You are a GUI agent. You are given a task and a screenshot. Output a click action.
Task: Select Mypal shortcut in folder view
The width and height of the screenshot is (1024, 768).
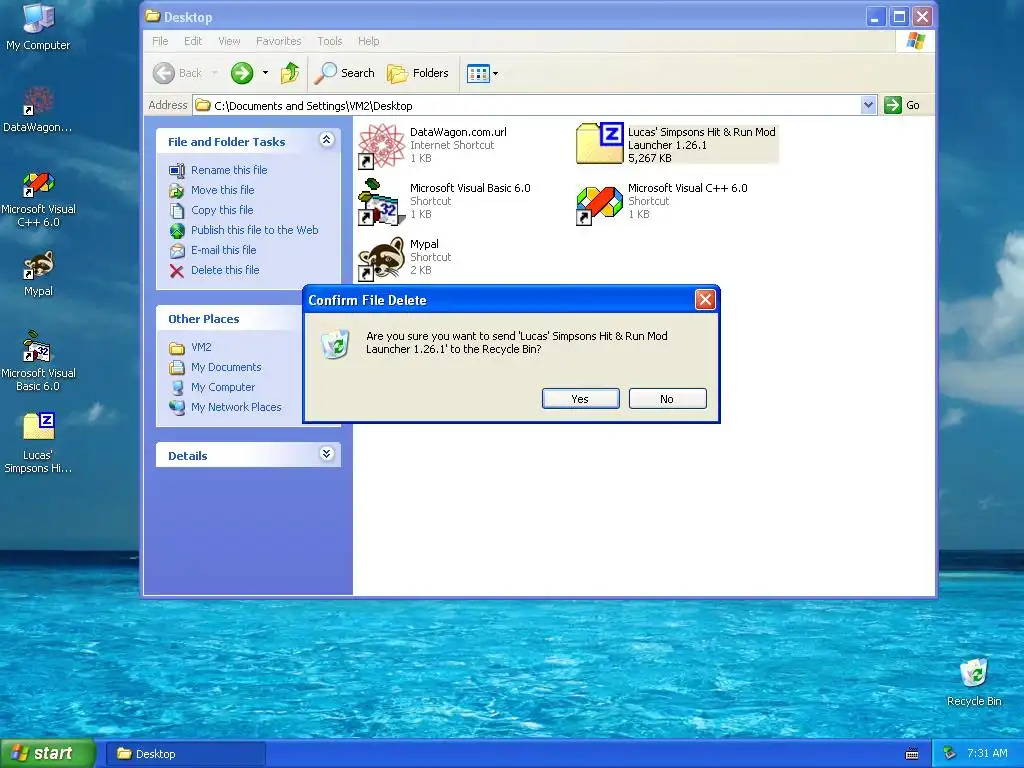(405, 257)
